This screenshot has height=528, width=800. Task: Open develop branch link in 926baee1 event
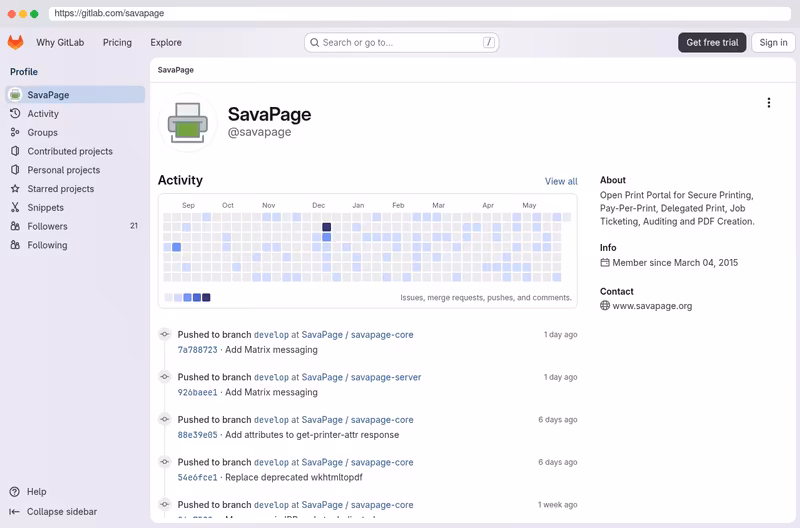pos(271,377)
